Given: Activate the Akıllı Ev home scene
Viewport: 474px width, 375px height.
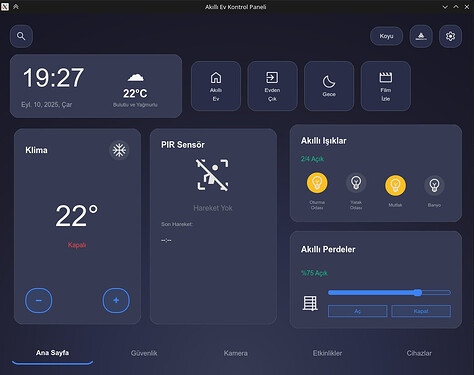Looking at the screenshot, I should pos(216,86).
